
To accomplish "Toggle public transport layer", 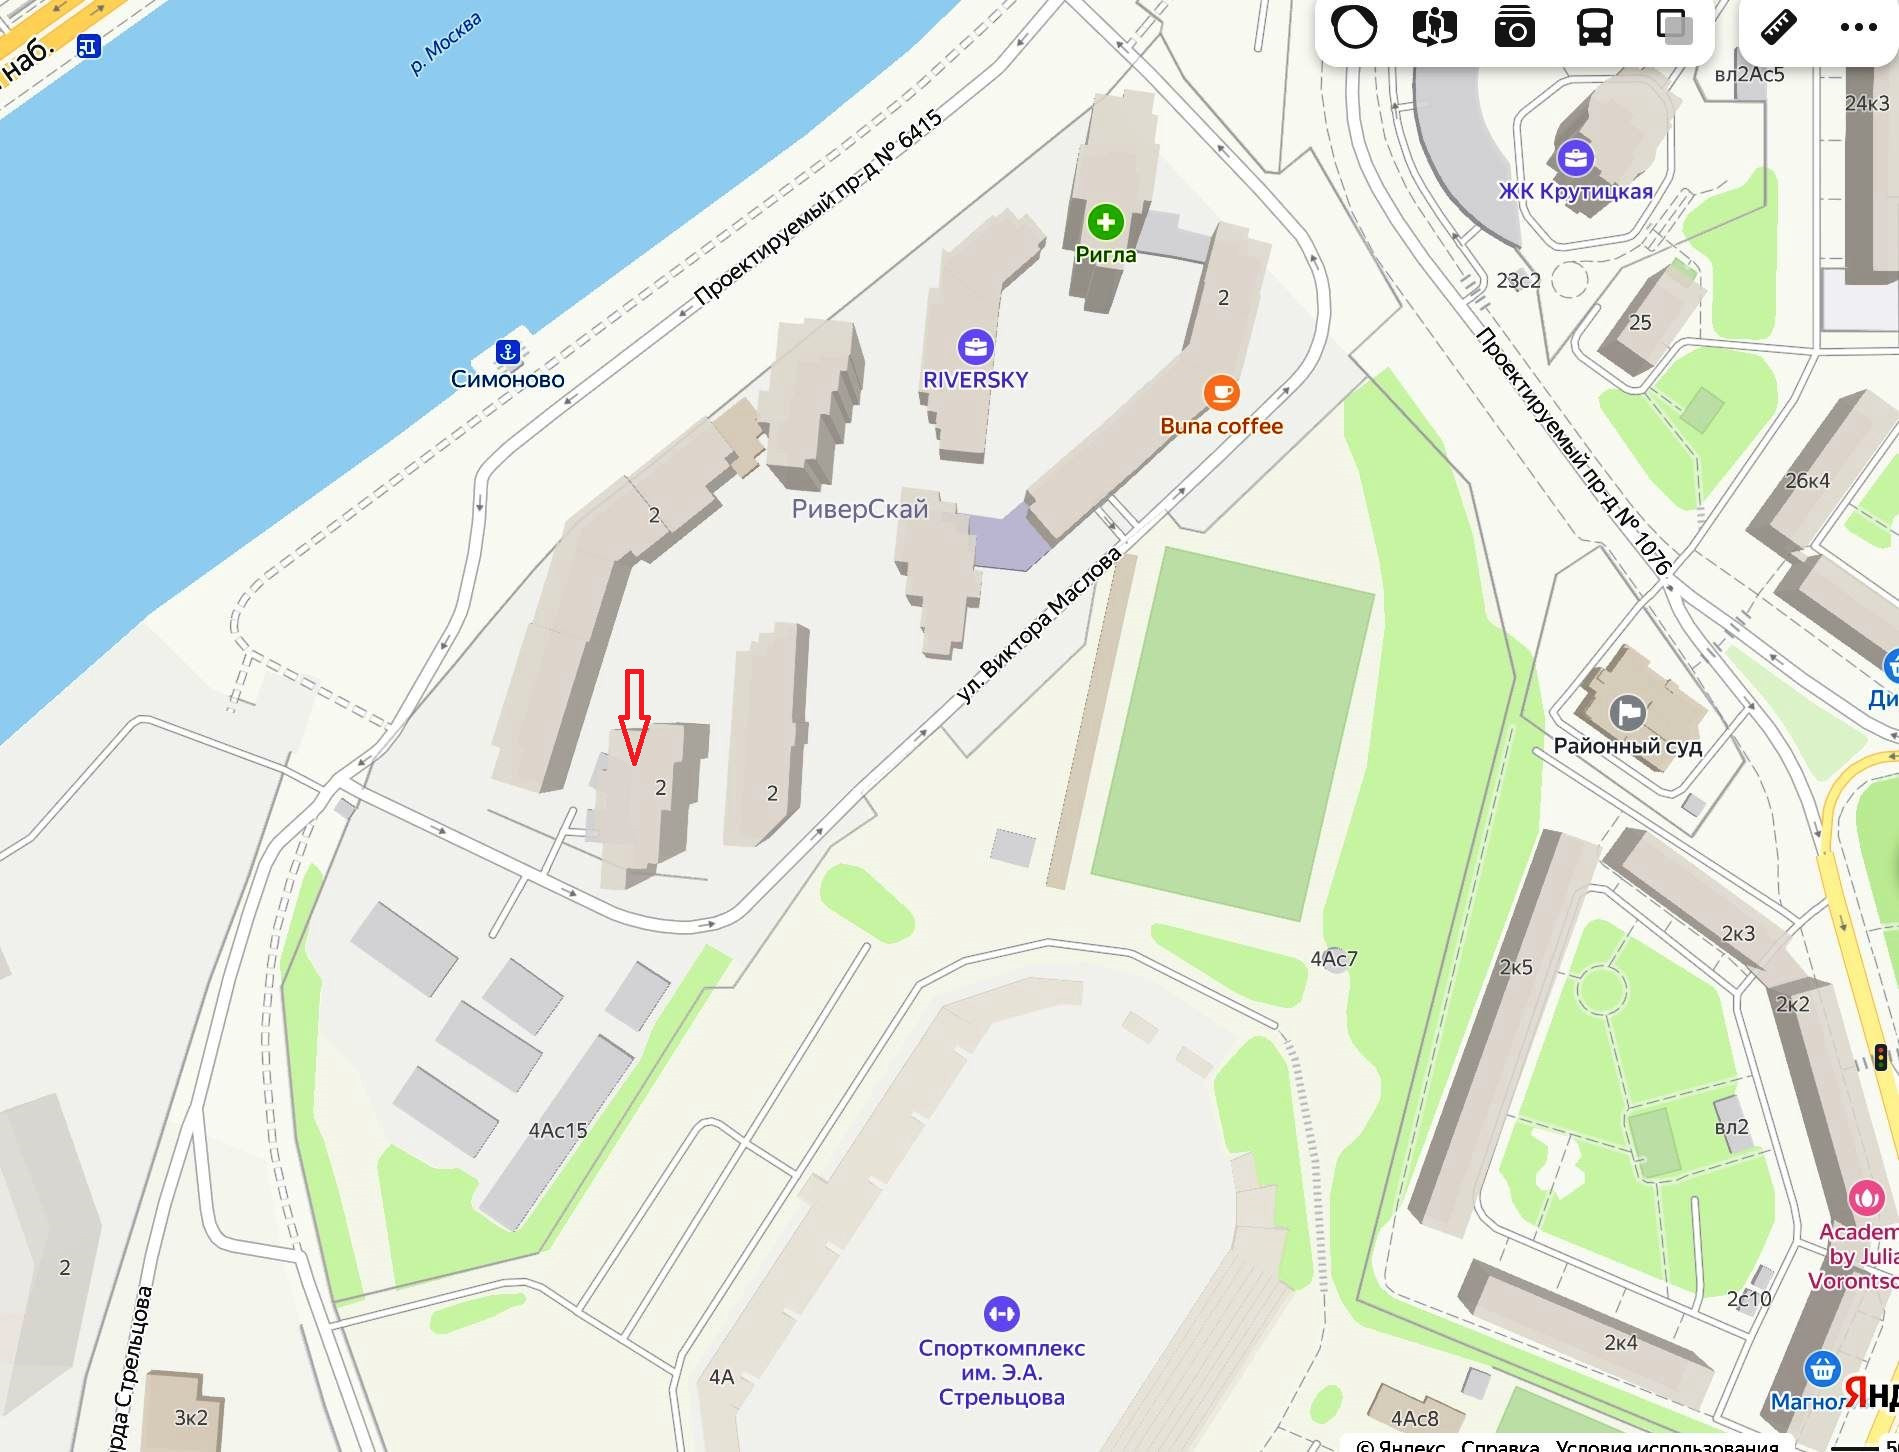I will 1595,27.
